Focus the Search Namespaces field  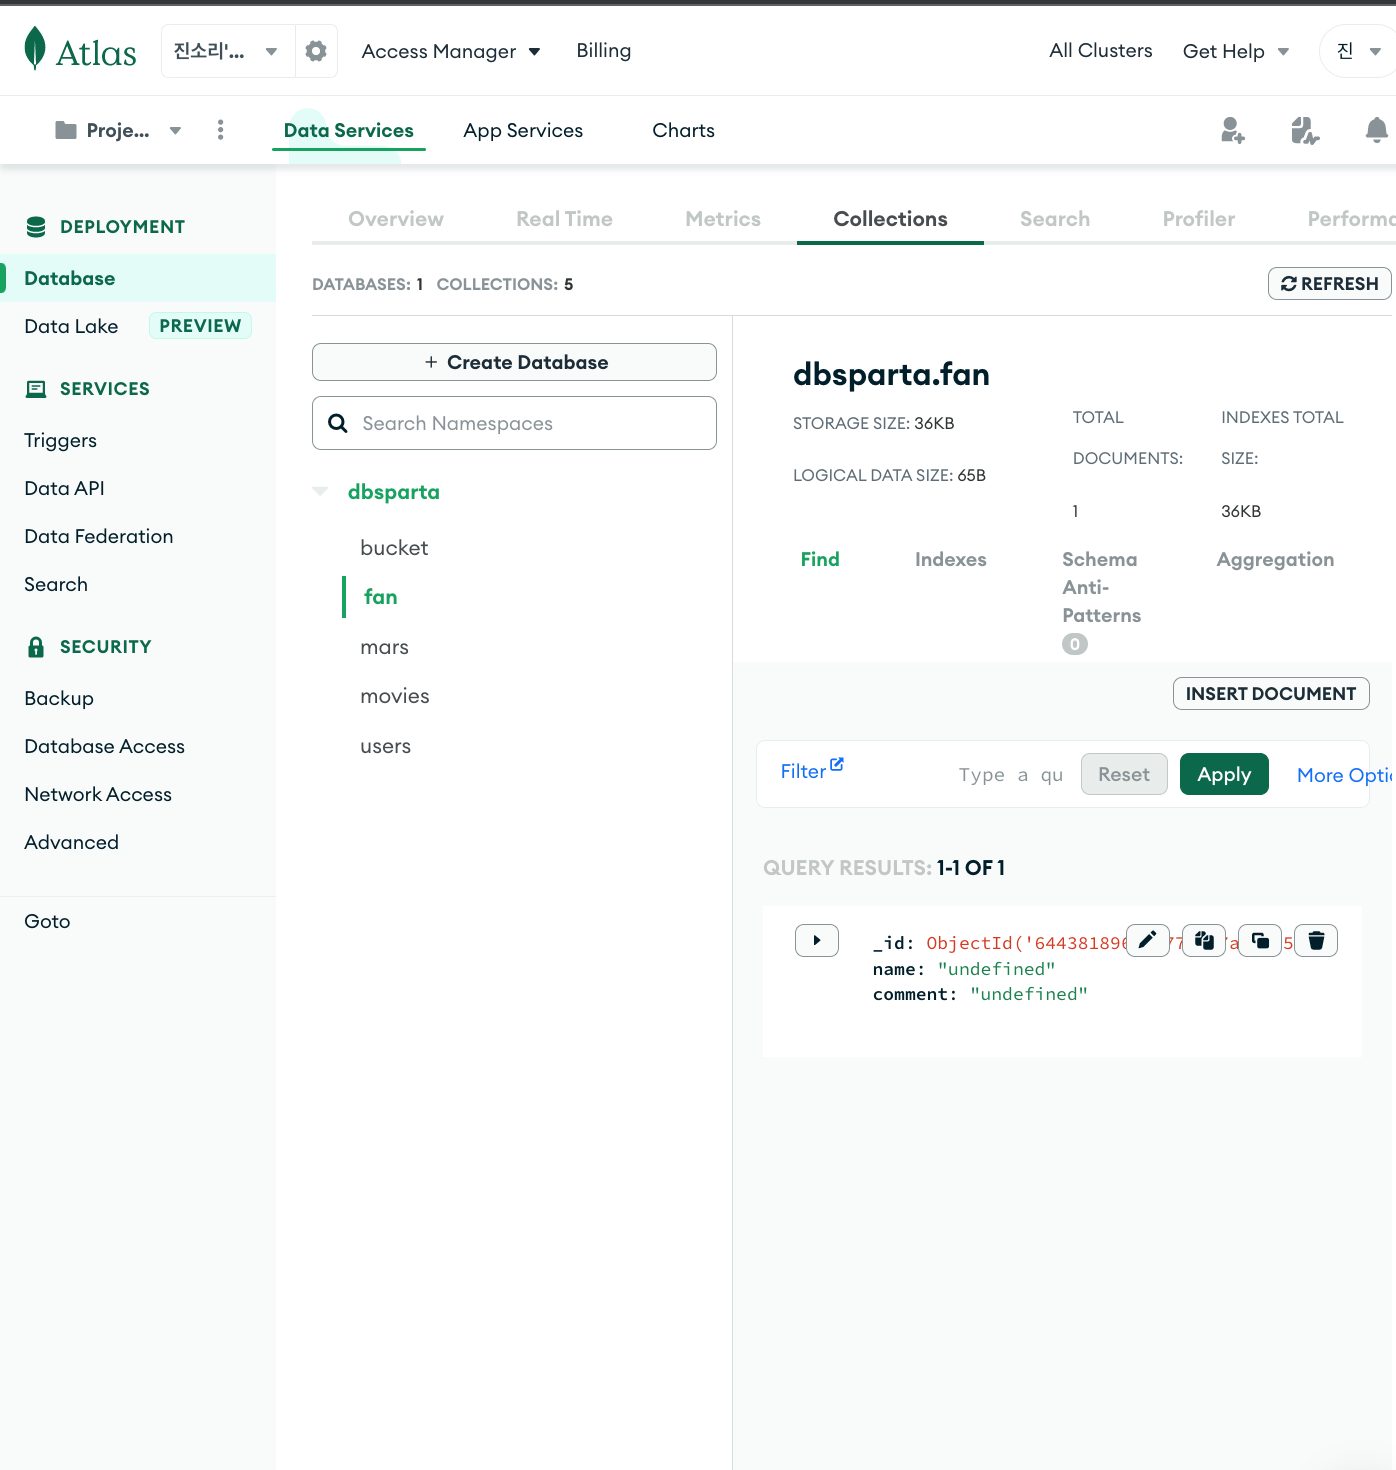coord(515,423)
